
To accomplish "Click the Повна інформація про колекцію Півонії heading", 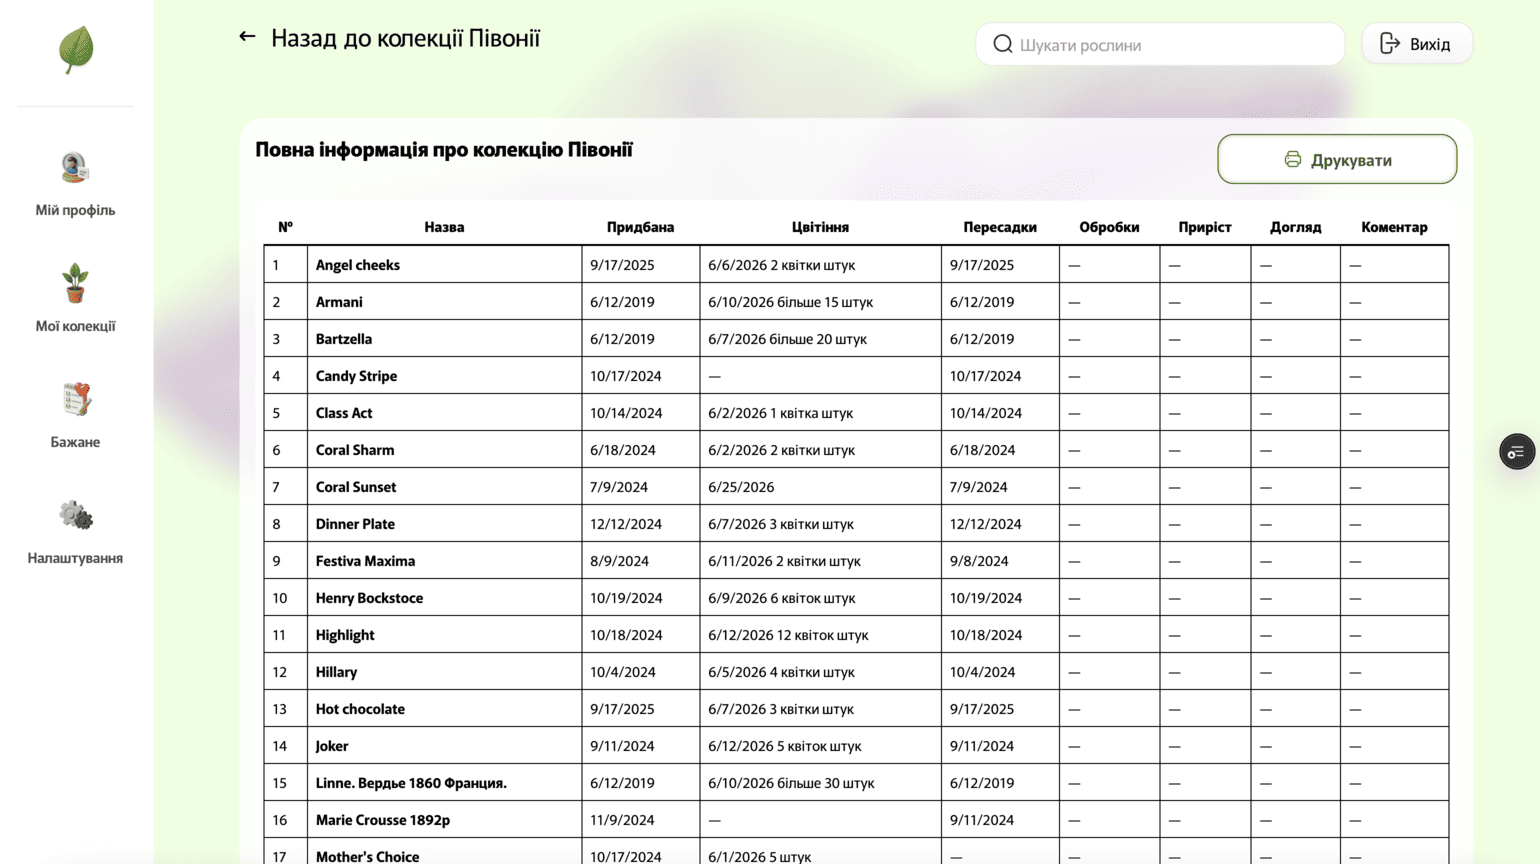I will pos(444,150).
